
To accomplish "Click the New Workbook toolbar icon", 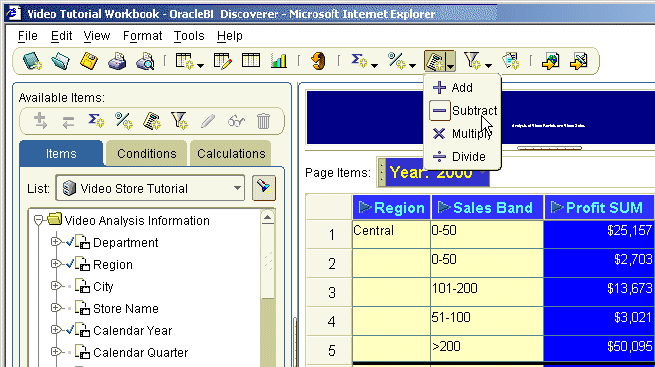I will 32,61.
